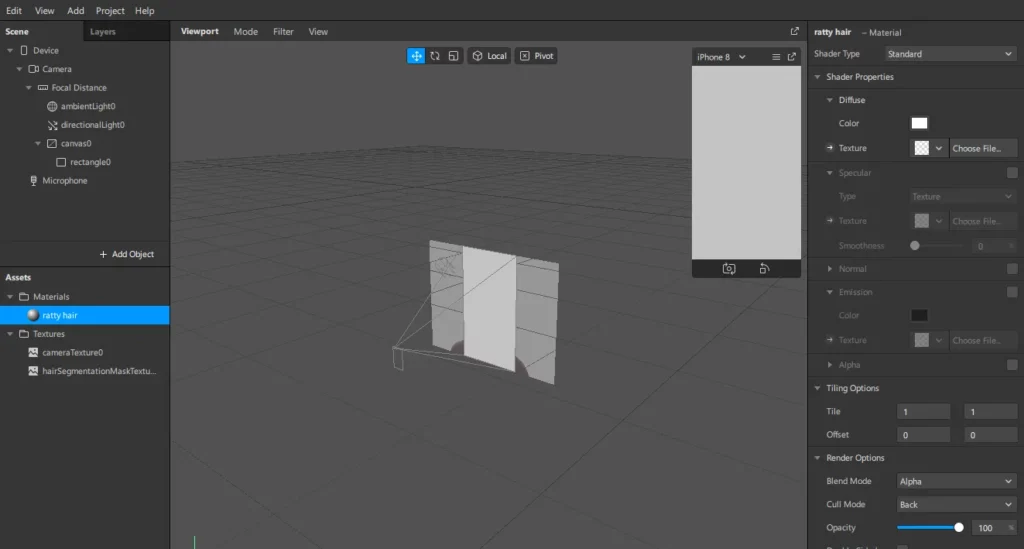Enable the Normal checkbox
Viewport: 1024px width, 549px height.
(x=1012, y=269)
